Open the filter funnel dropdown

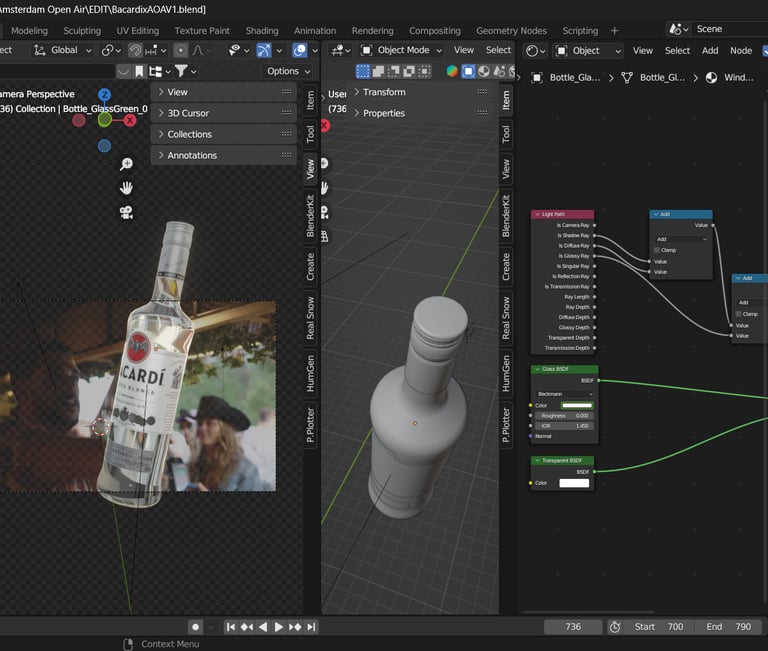pos(186,72)
